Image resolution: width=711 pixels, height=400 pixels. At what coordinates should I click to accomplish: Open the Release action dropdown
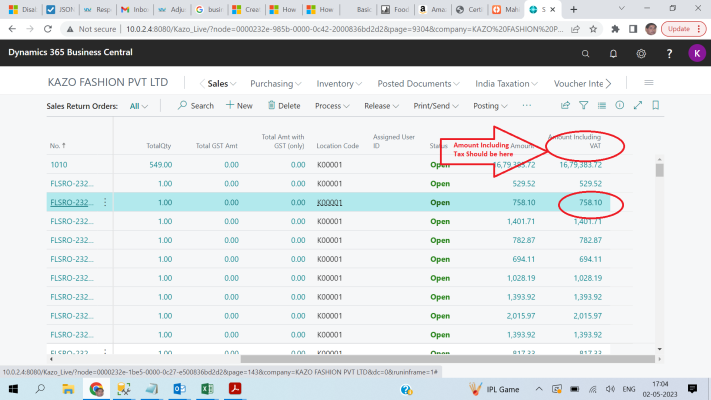tap(381, 106)
